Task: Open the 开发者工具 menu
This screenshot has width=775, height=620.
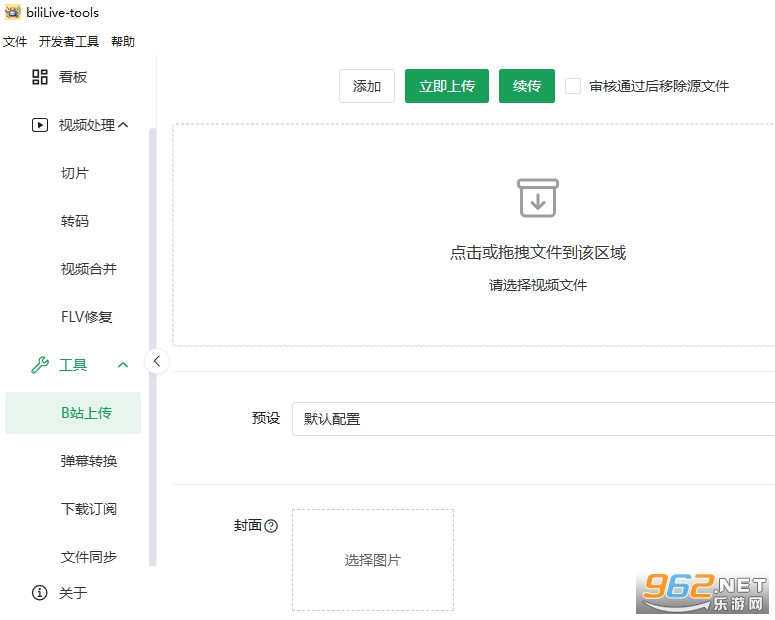Action: 69,42
